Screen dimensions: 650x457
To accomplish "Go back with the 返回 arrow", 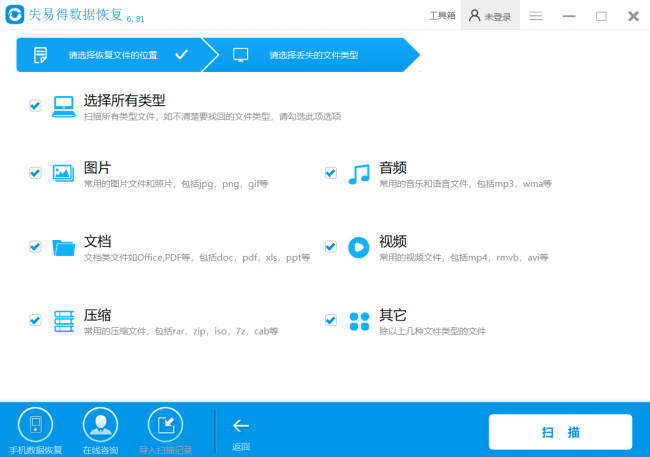I will (241, 433).
